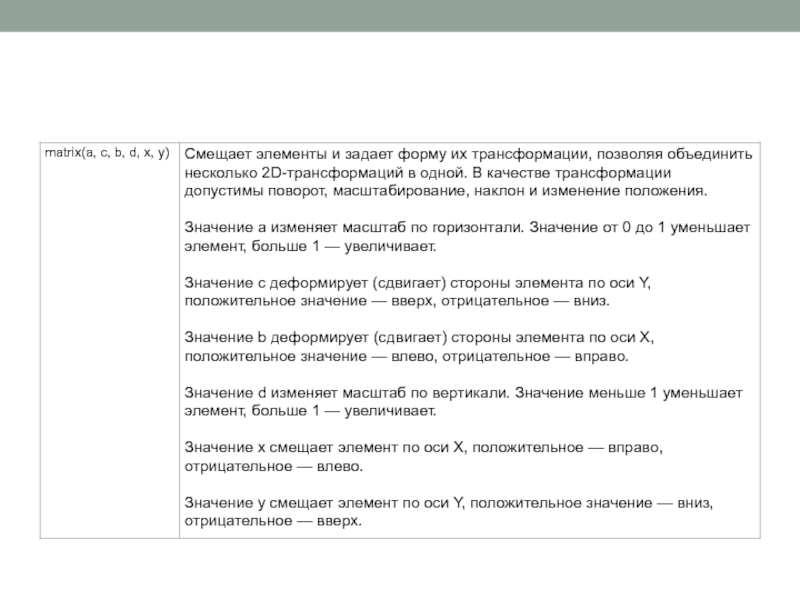Select the line starting "Смещает элементы и задает"

pyautogui.click(x=469, y=154)
